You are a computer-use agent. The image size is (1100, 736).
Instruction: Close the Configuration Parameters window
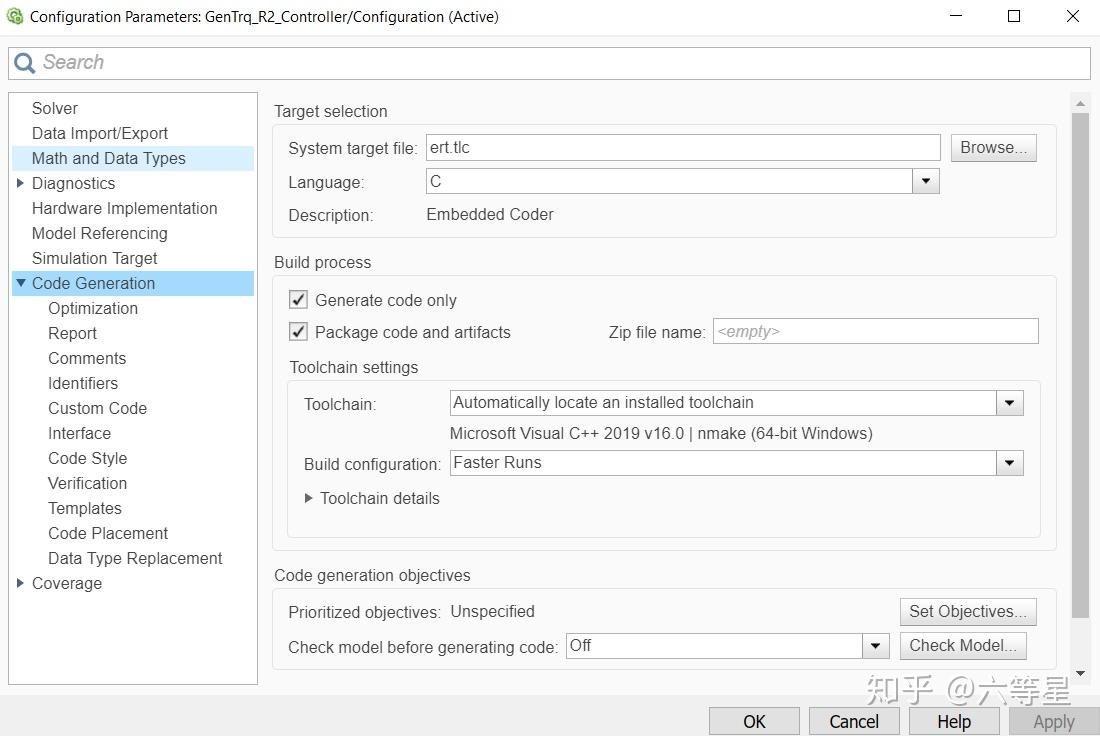click(1073, 16)
